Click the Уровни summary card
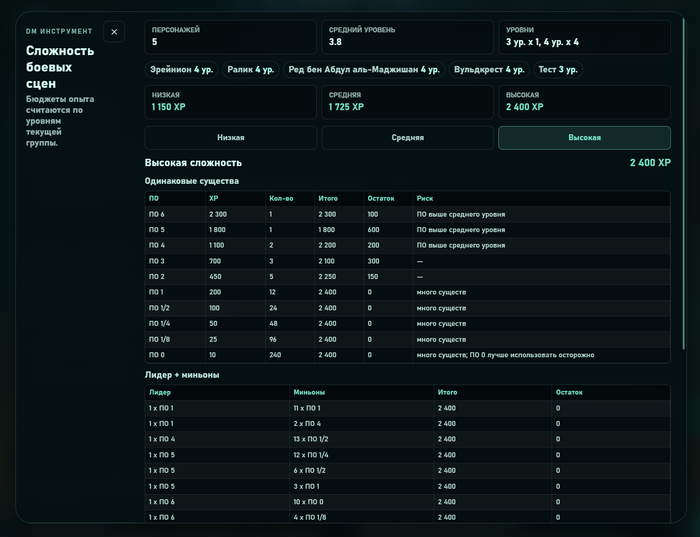Image resolution: width=700 pixels, height=537 pixels. (584, 37)
